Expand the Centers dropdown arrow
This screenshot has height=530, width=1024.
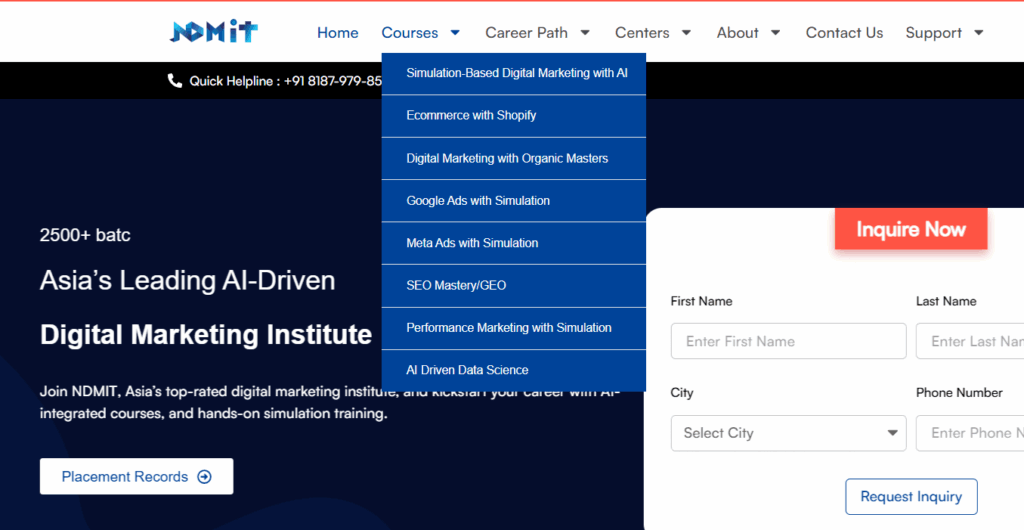[686, 33]
